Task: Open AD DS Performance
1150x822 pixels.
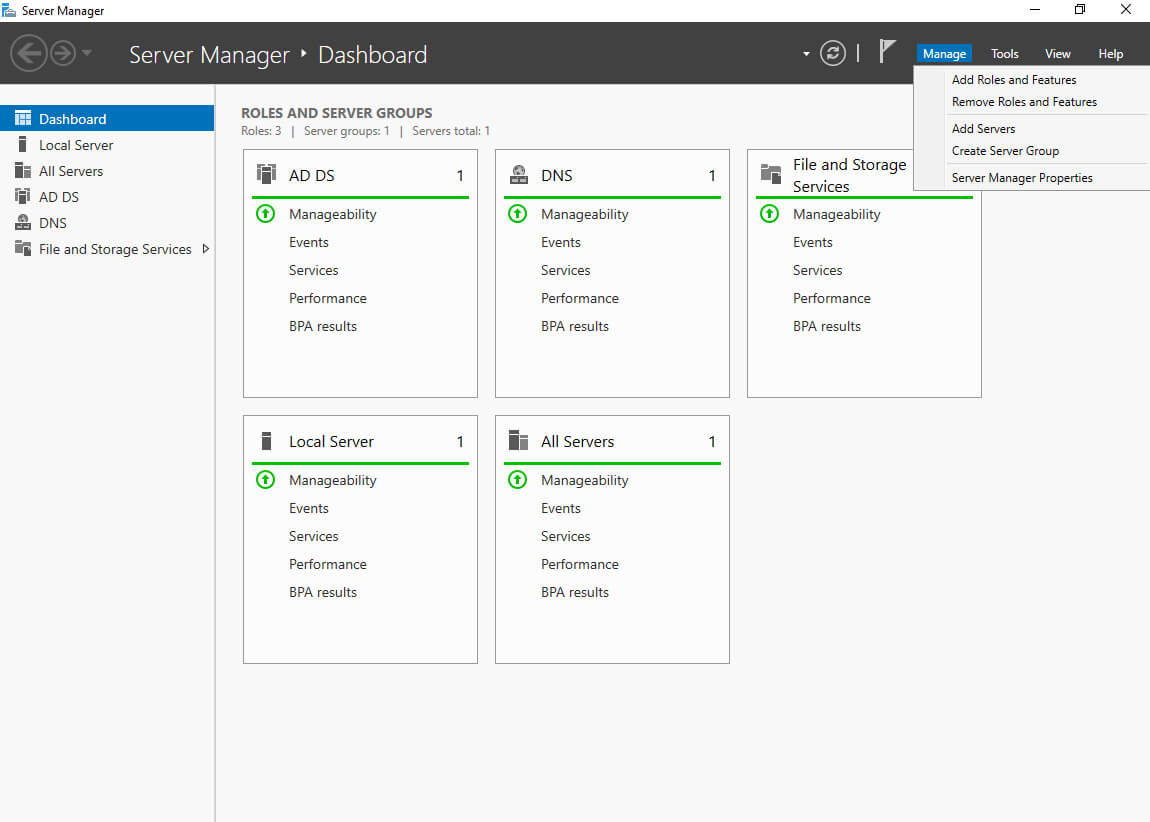Action: pos(328,298)
